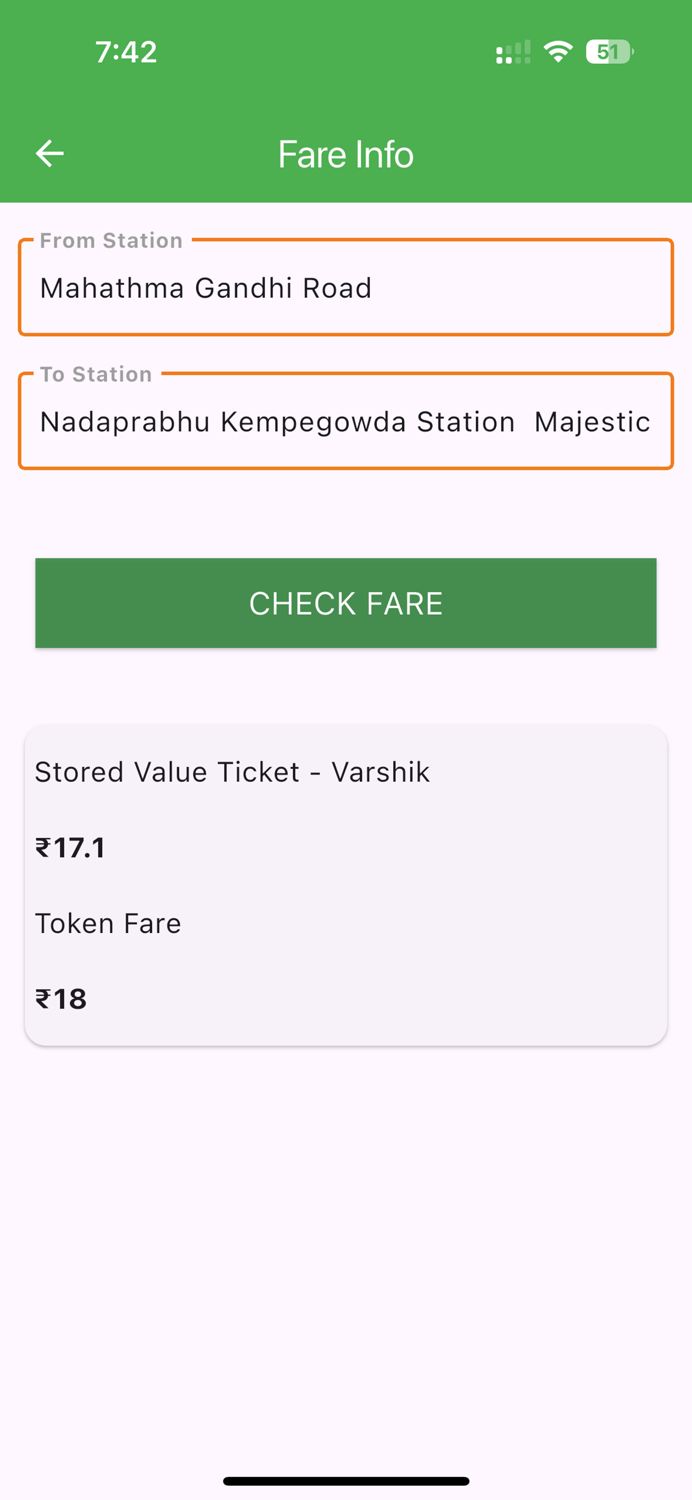Screen dimensions: 692x1500
Task: Tap the home indicator bar
Action: pos(346,1481)
